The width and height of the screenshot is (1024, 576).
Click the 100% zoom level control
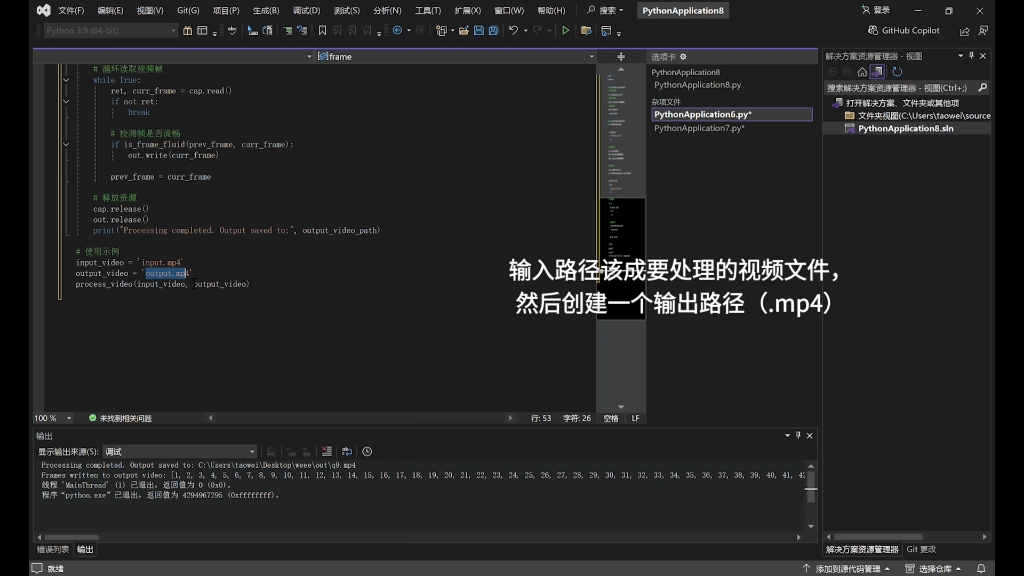click(45, 418)
